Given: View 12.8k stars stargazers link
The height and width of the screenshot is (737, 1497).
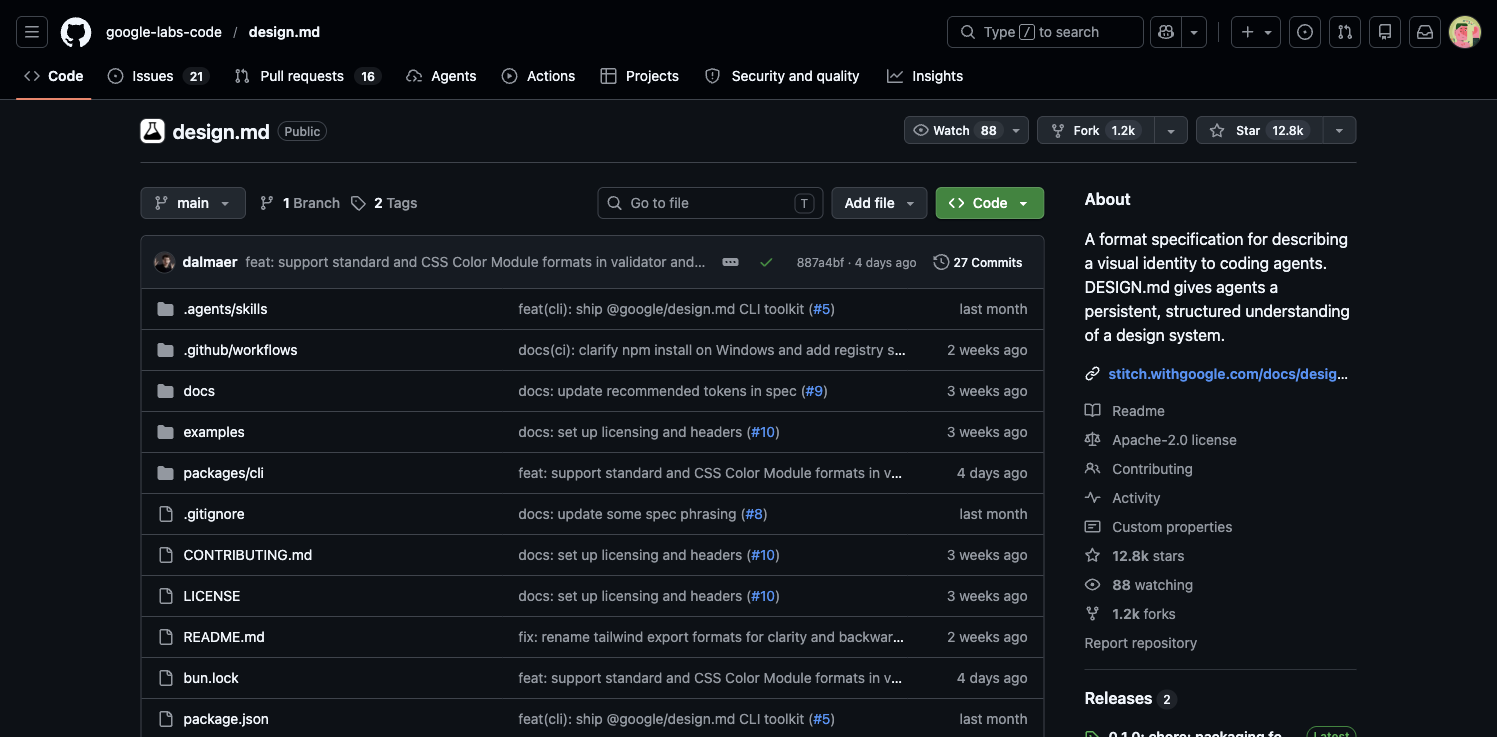Looking at the screenshot, I should click(x=1148, y=556).
